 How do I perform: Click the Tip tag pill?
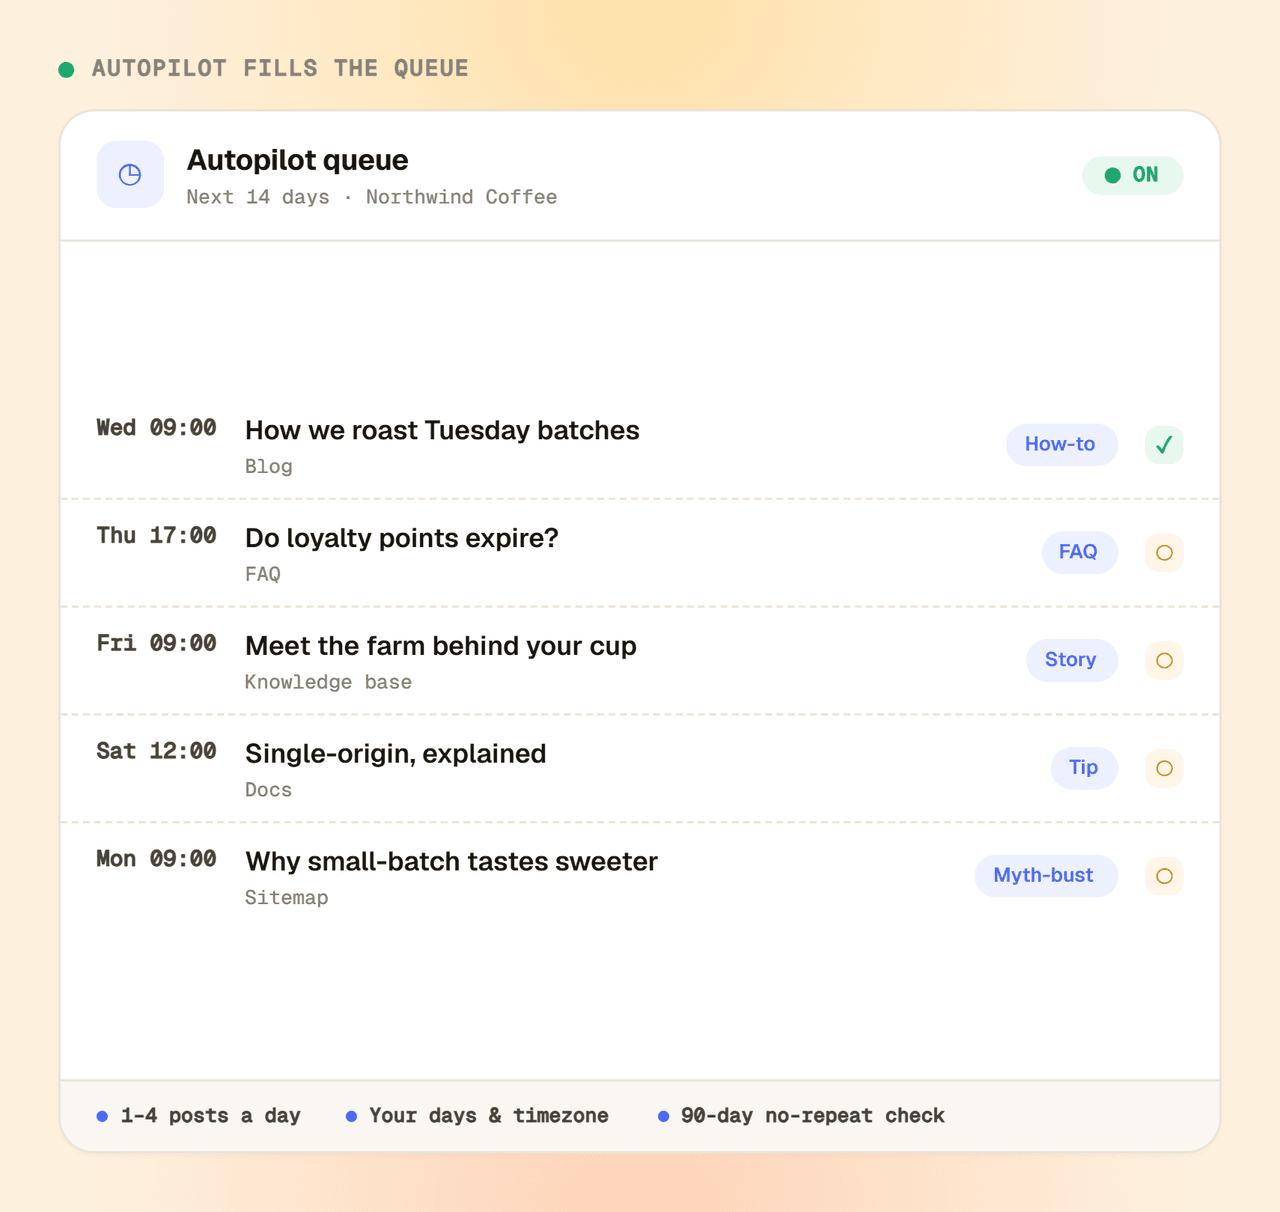(1084, 768)
